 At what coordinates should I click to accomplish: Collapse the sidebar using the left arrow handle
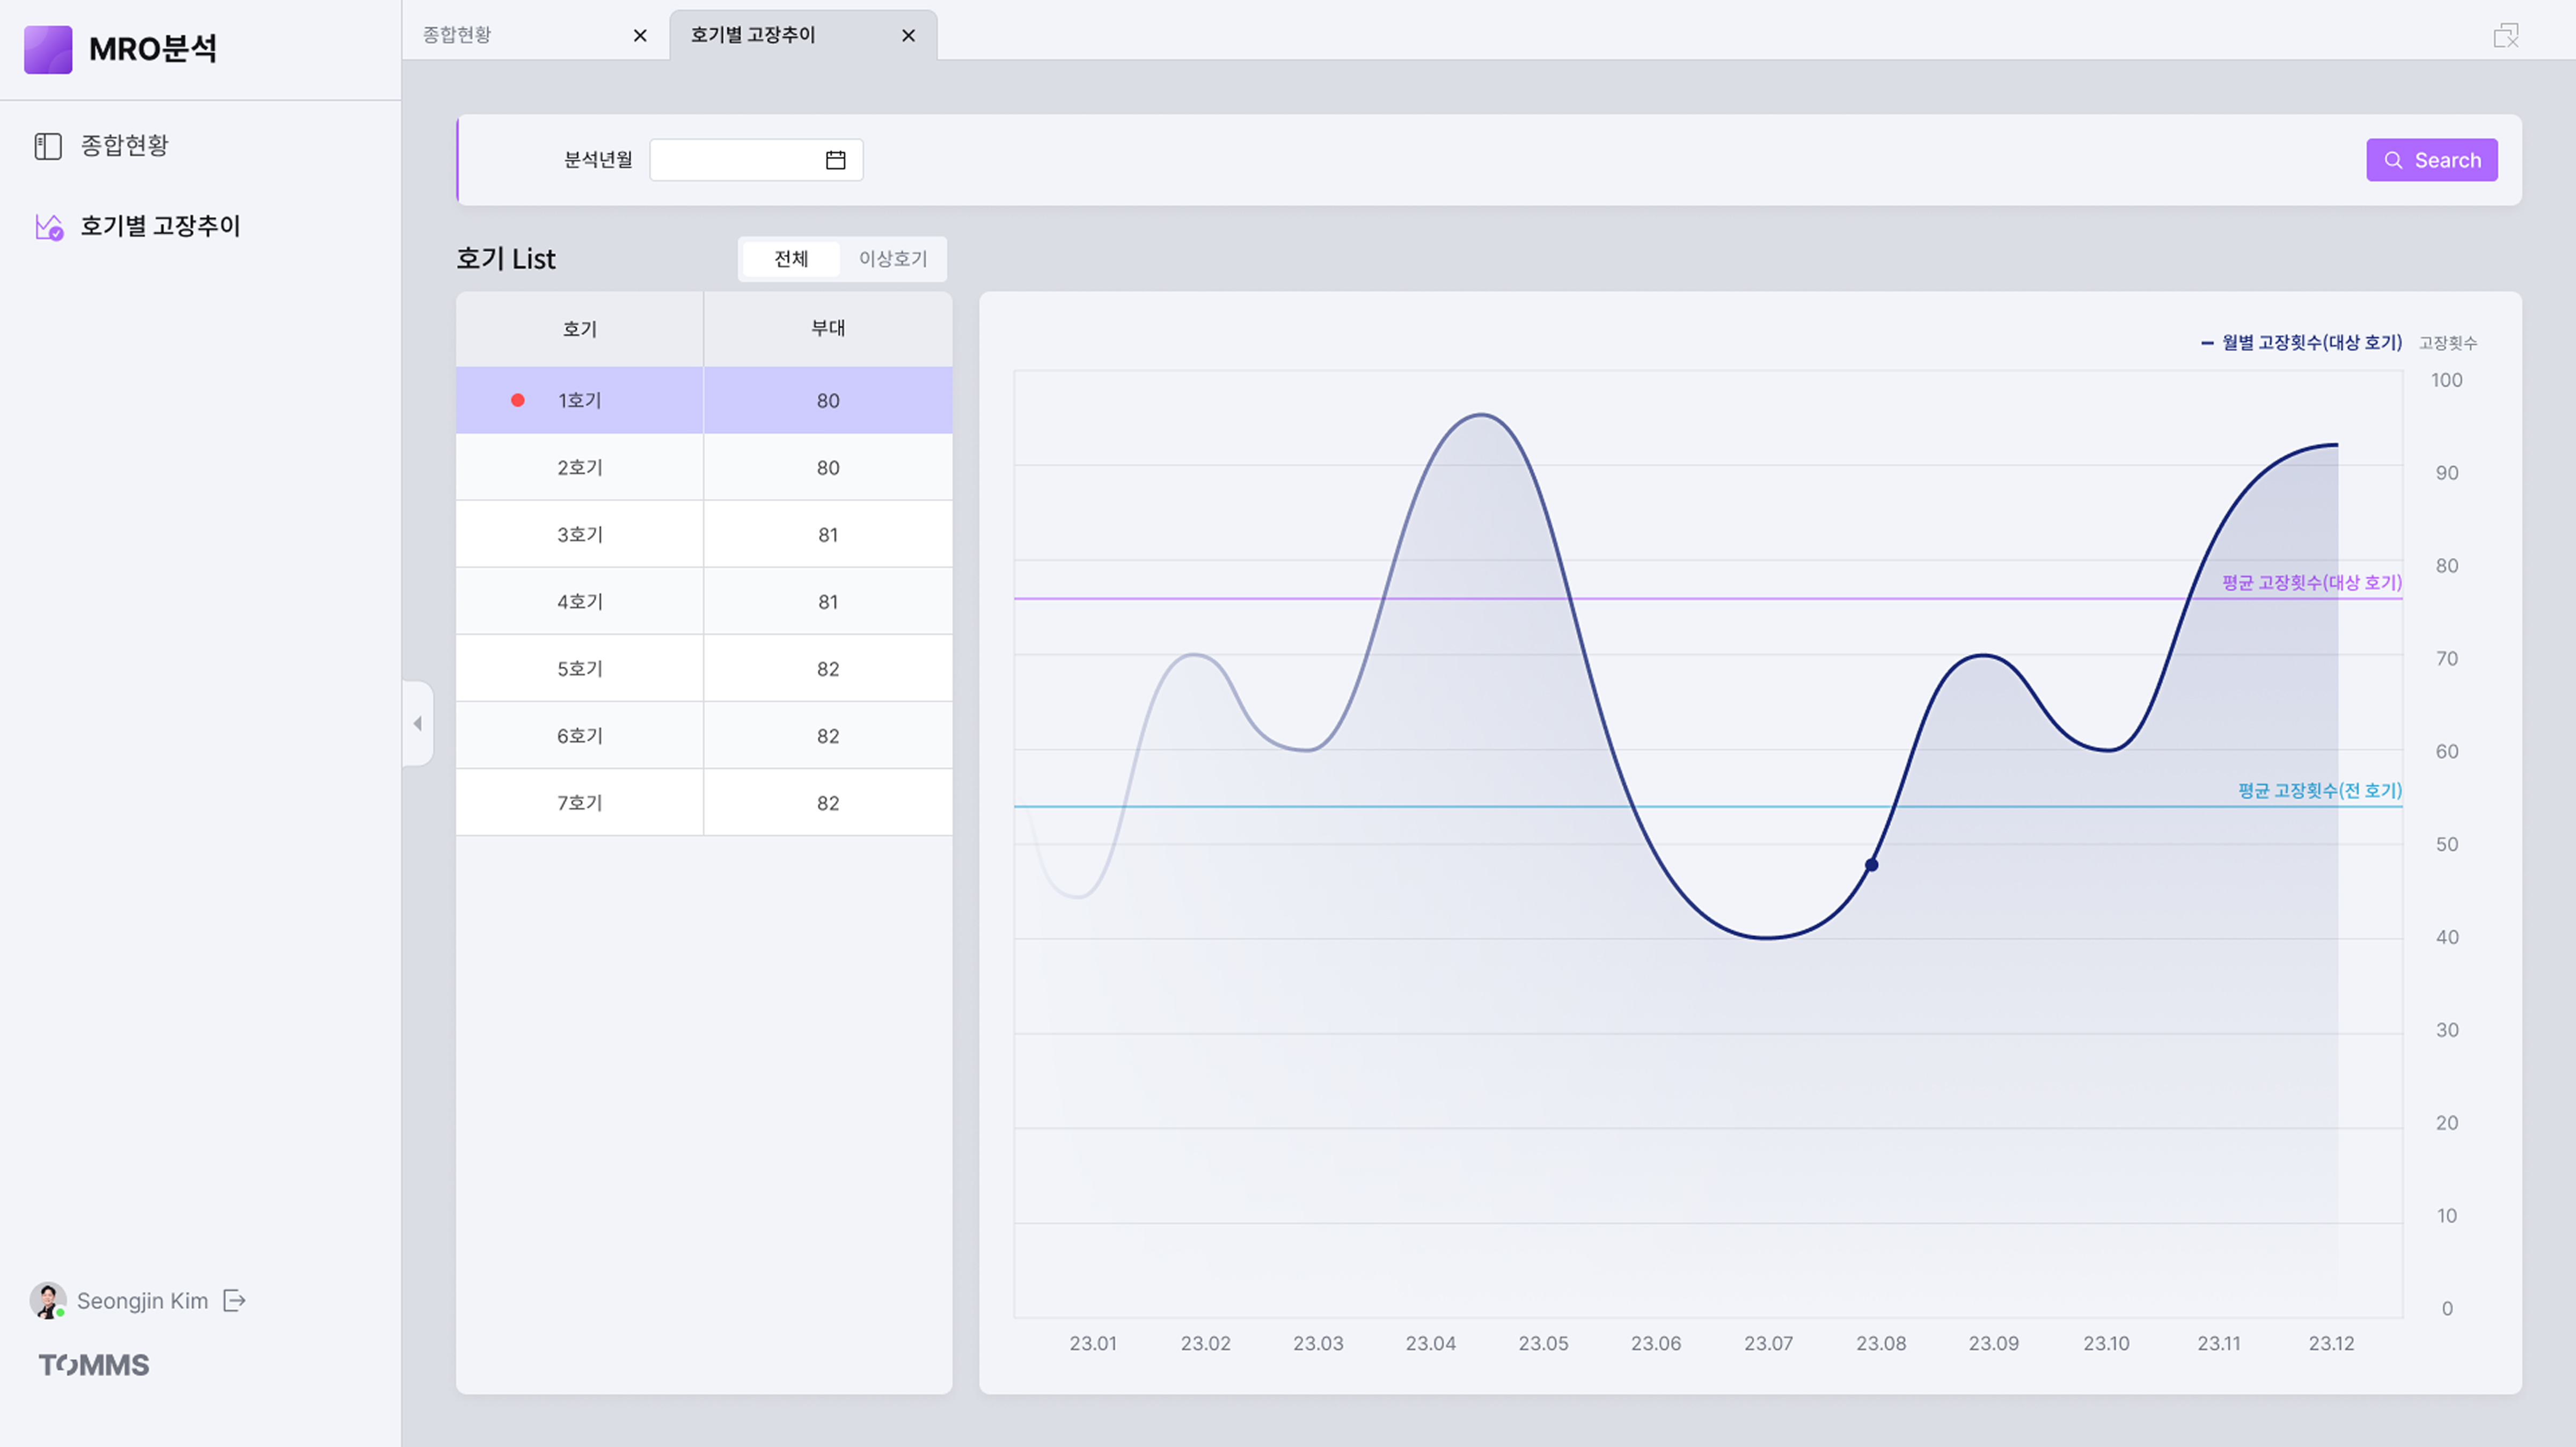(417, 723)
